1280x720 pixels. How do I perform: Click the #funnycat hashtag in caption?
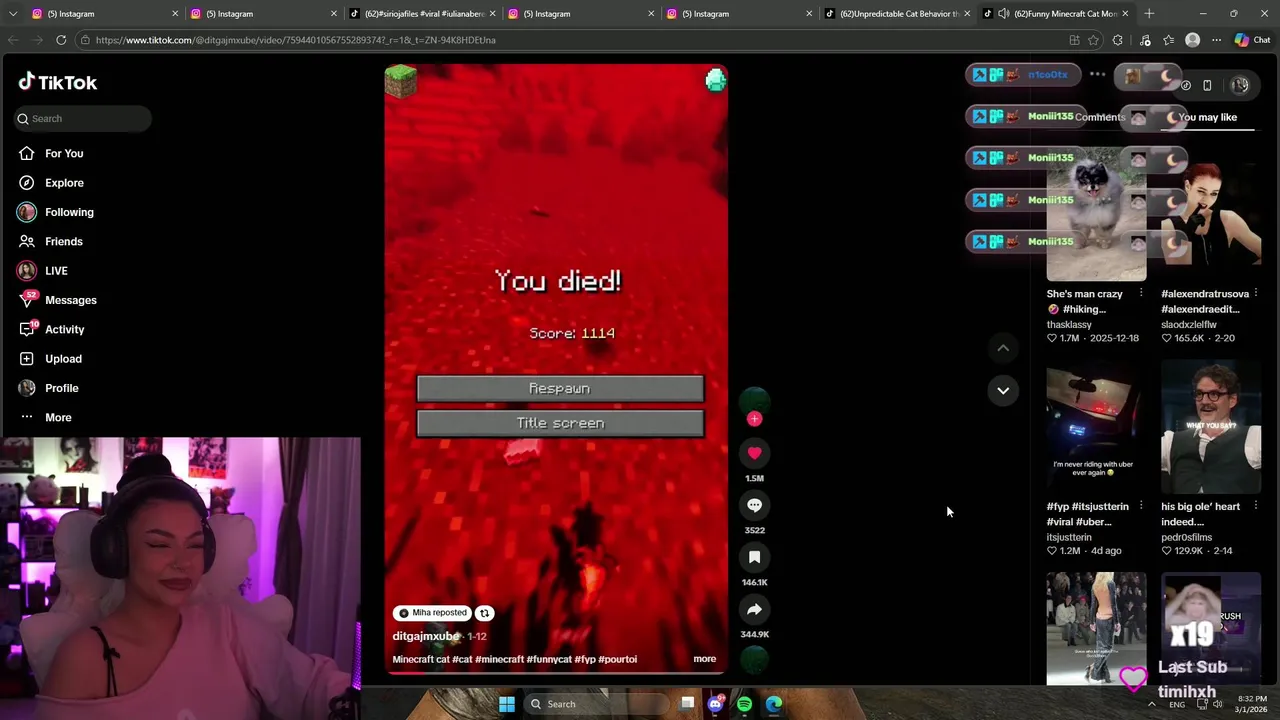(x=549, y=659)
